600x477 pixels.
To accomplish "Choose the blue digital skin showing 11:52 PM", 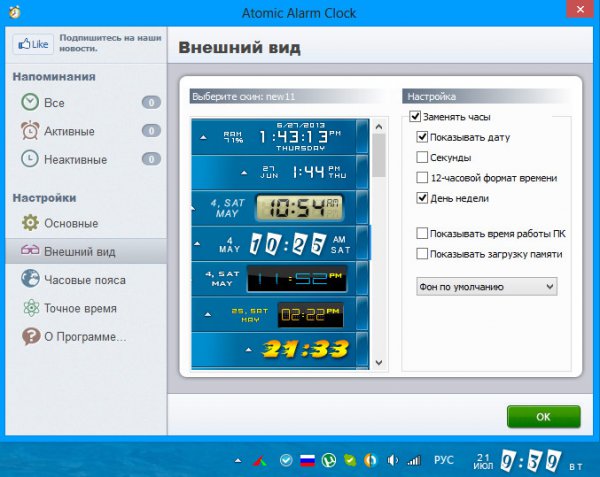I will click(280, 279).
